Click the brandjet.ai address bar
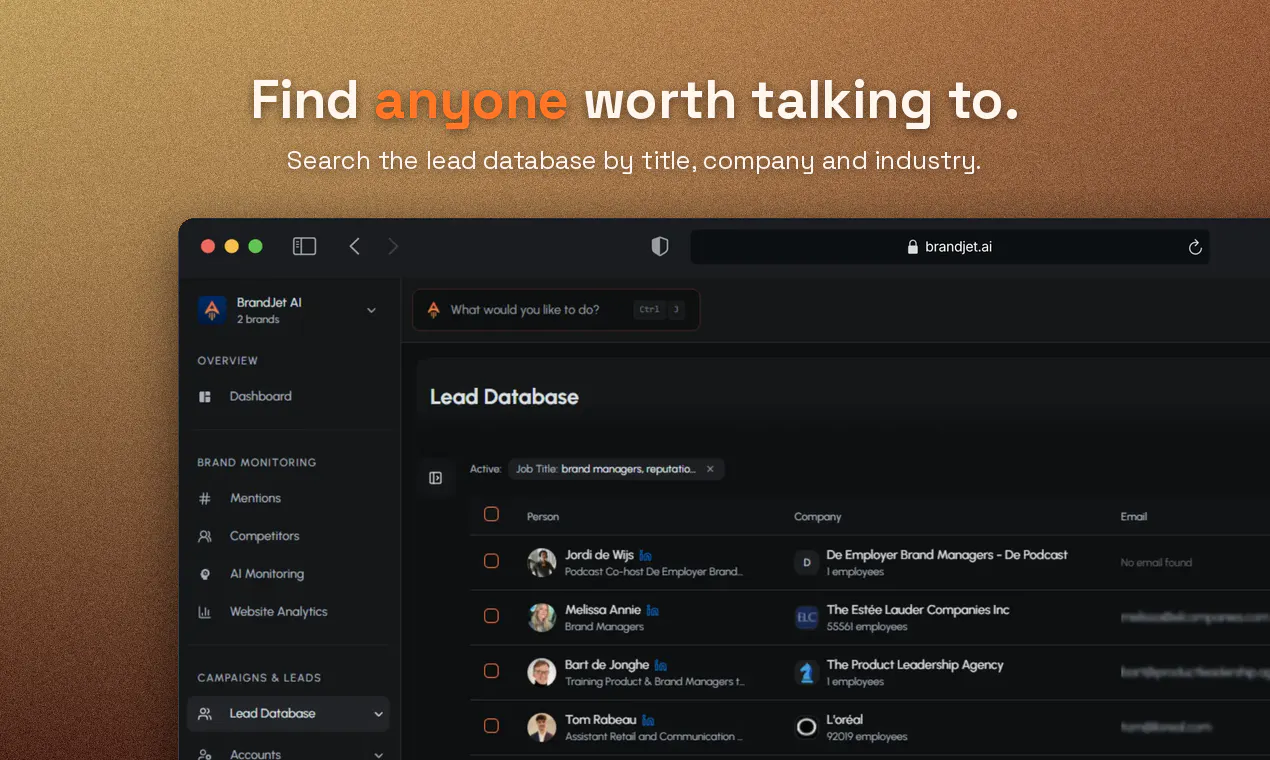Image resolution: width=1270 pixels, height=760 pixels. [x=950, y=247]
